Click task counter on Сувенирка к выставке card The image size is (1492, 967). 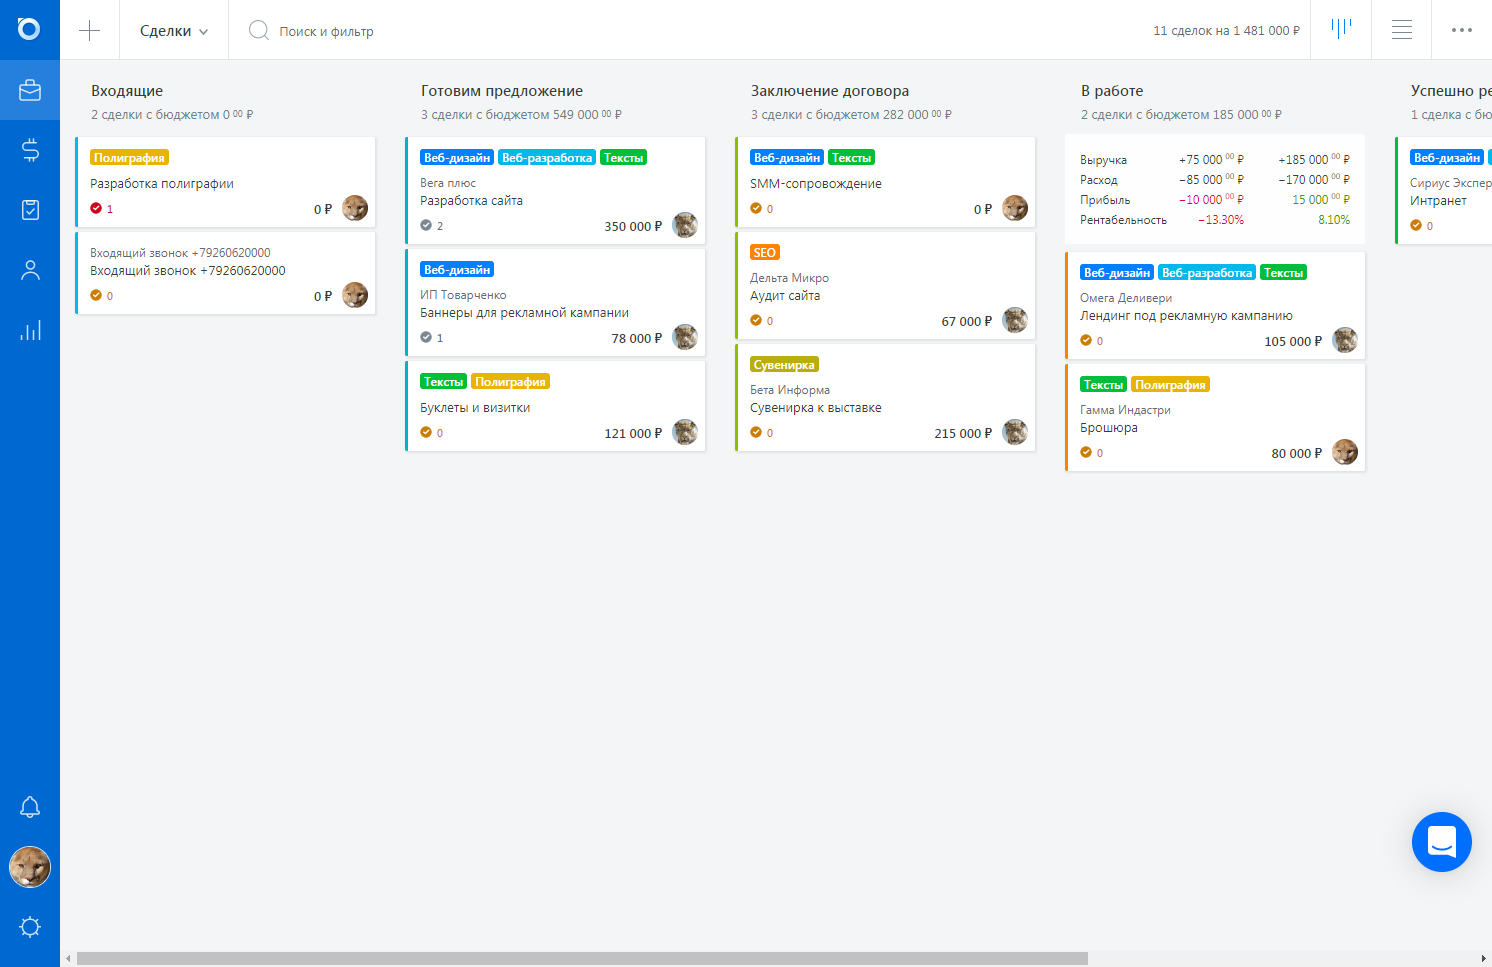761,433
